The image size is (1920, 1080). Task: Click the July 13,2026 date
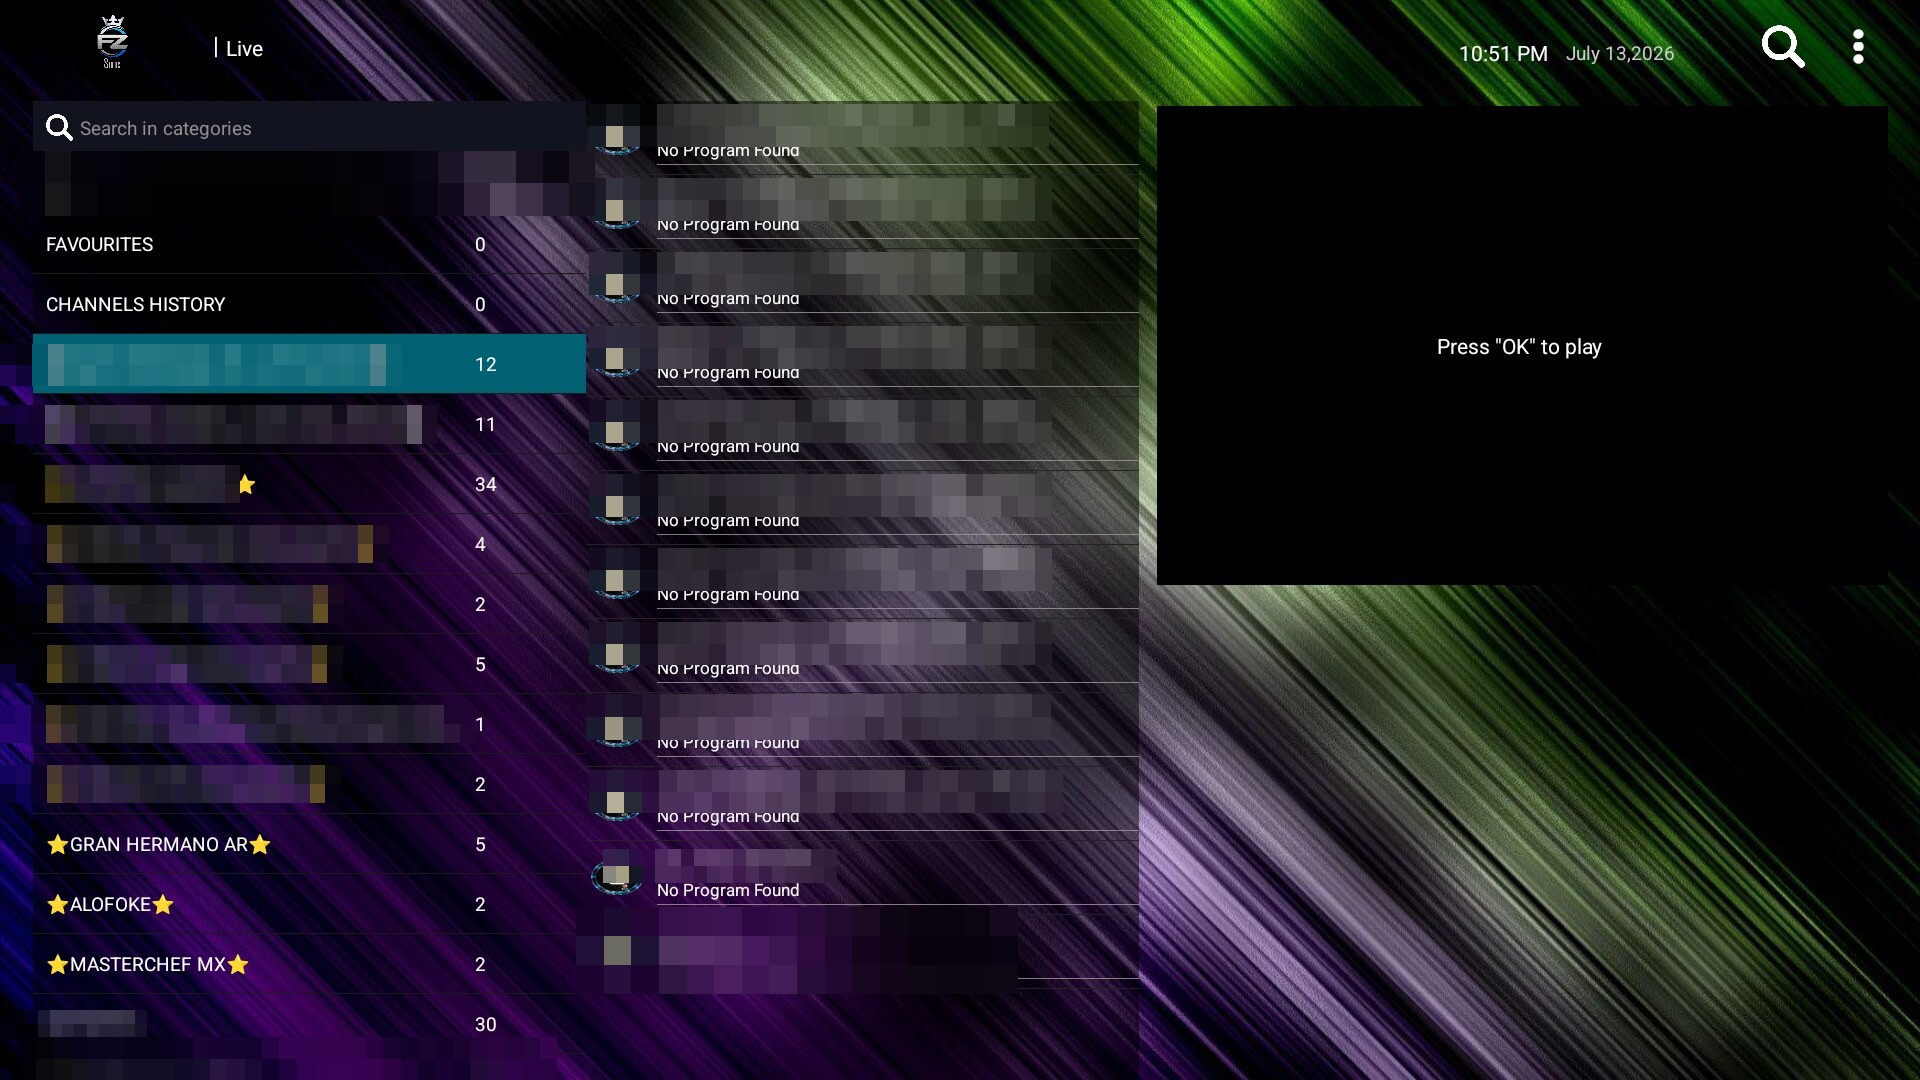(x=1620, y=54)
